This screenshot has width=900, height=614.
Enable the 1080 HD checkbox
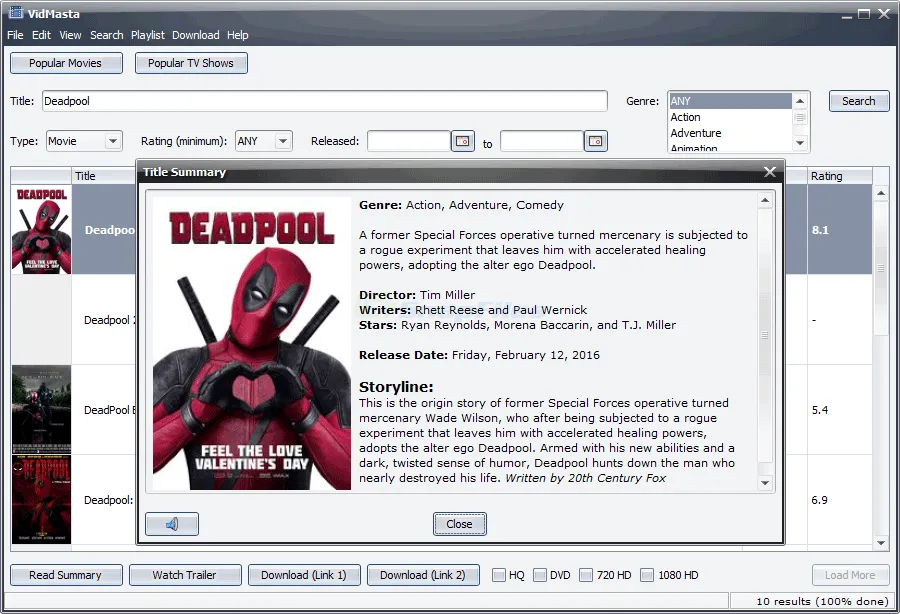coord(647,575)
